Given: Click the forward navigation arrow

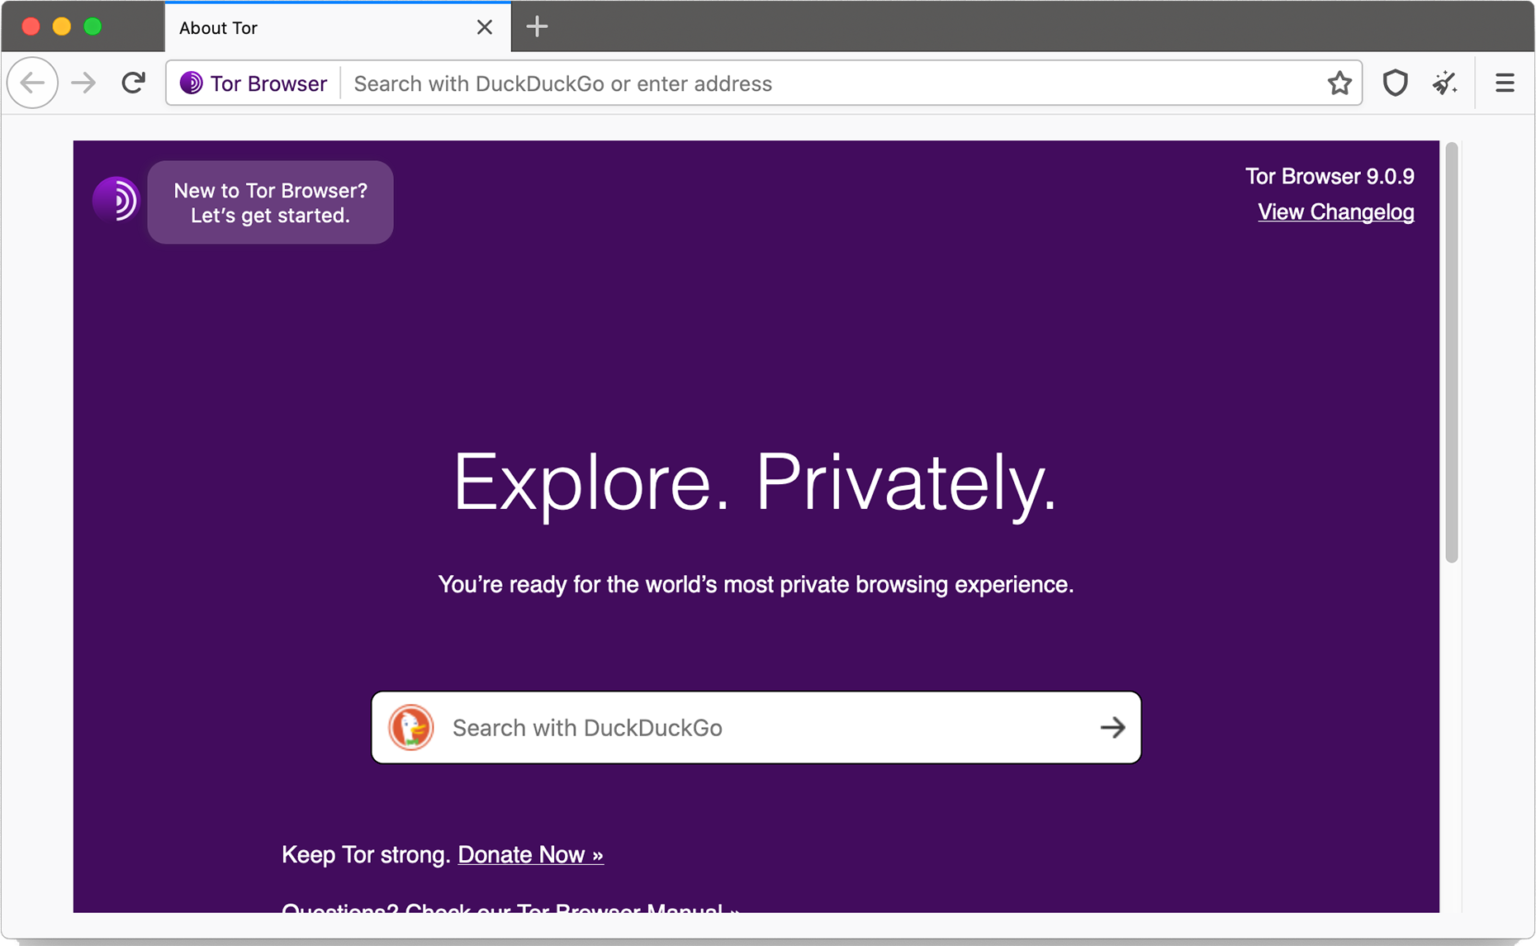Looking at the screenshot, I should coord(83,83).
